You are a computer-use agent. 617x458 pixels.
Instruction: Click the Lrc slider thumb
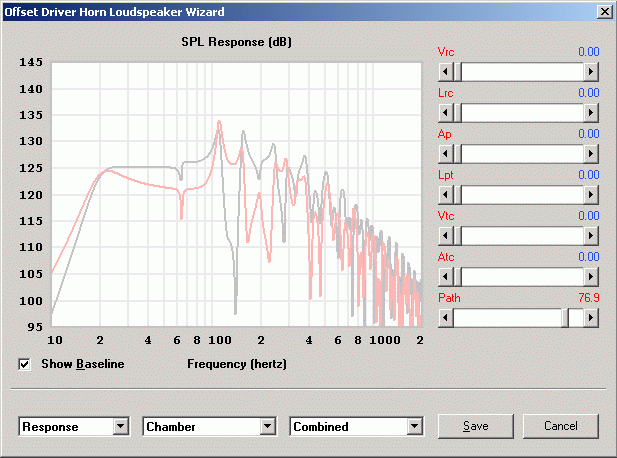(x=457, y=113)
